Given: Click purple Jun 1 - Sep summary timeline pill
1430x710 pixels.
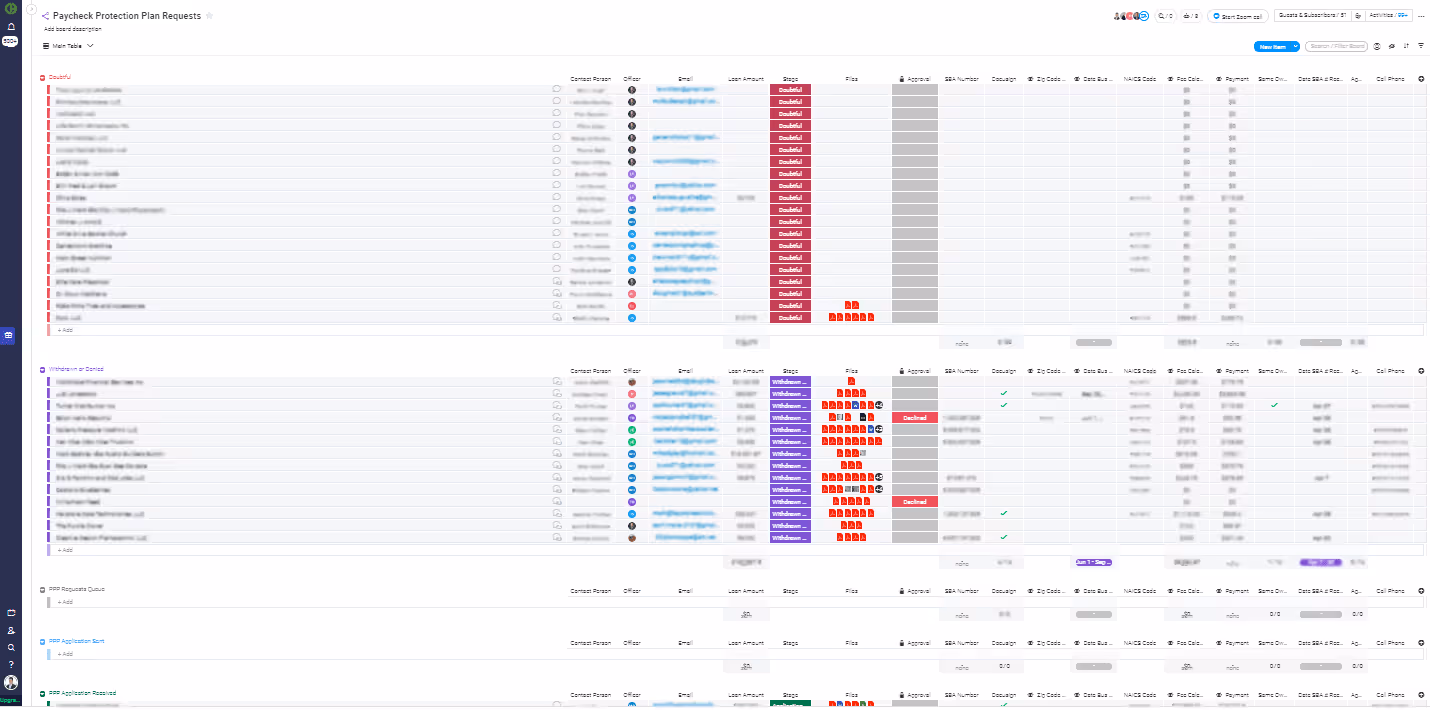Looking at the screenshot, I should [x=1093, y=562].
